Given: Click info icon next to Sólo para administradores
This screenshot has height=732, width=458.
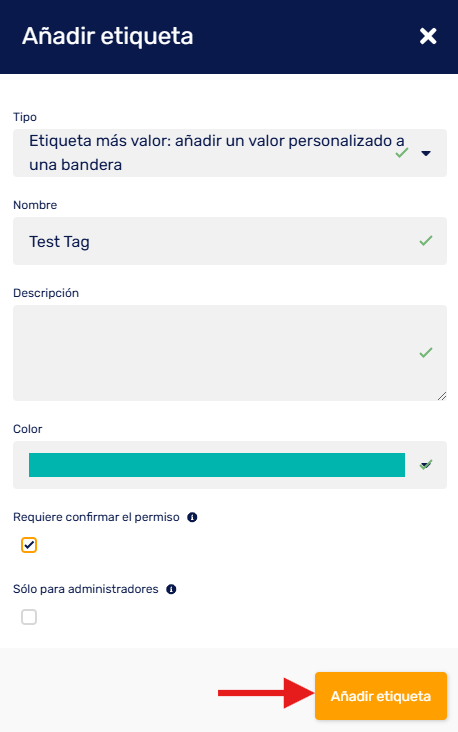Looking at the screenshot, I should tap(171, 589).
